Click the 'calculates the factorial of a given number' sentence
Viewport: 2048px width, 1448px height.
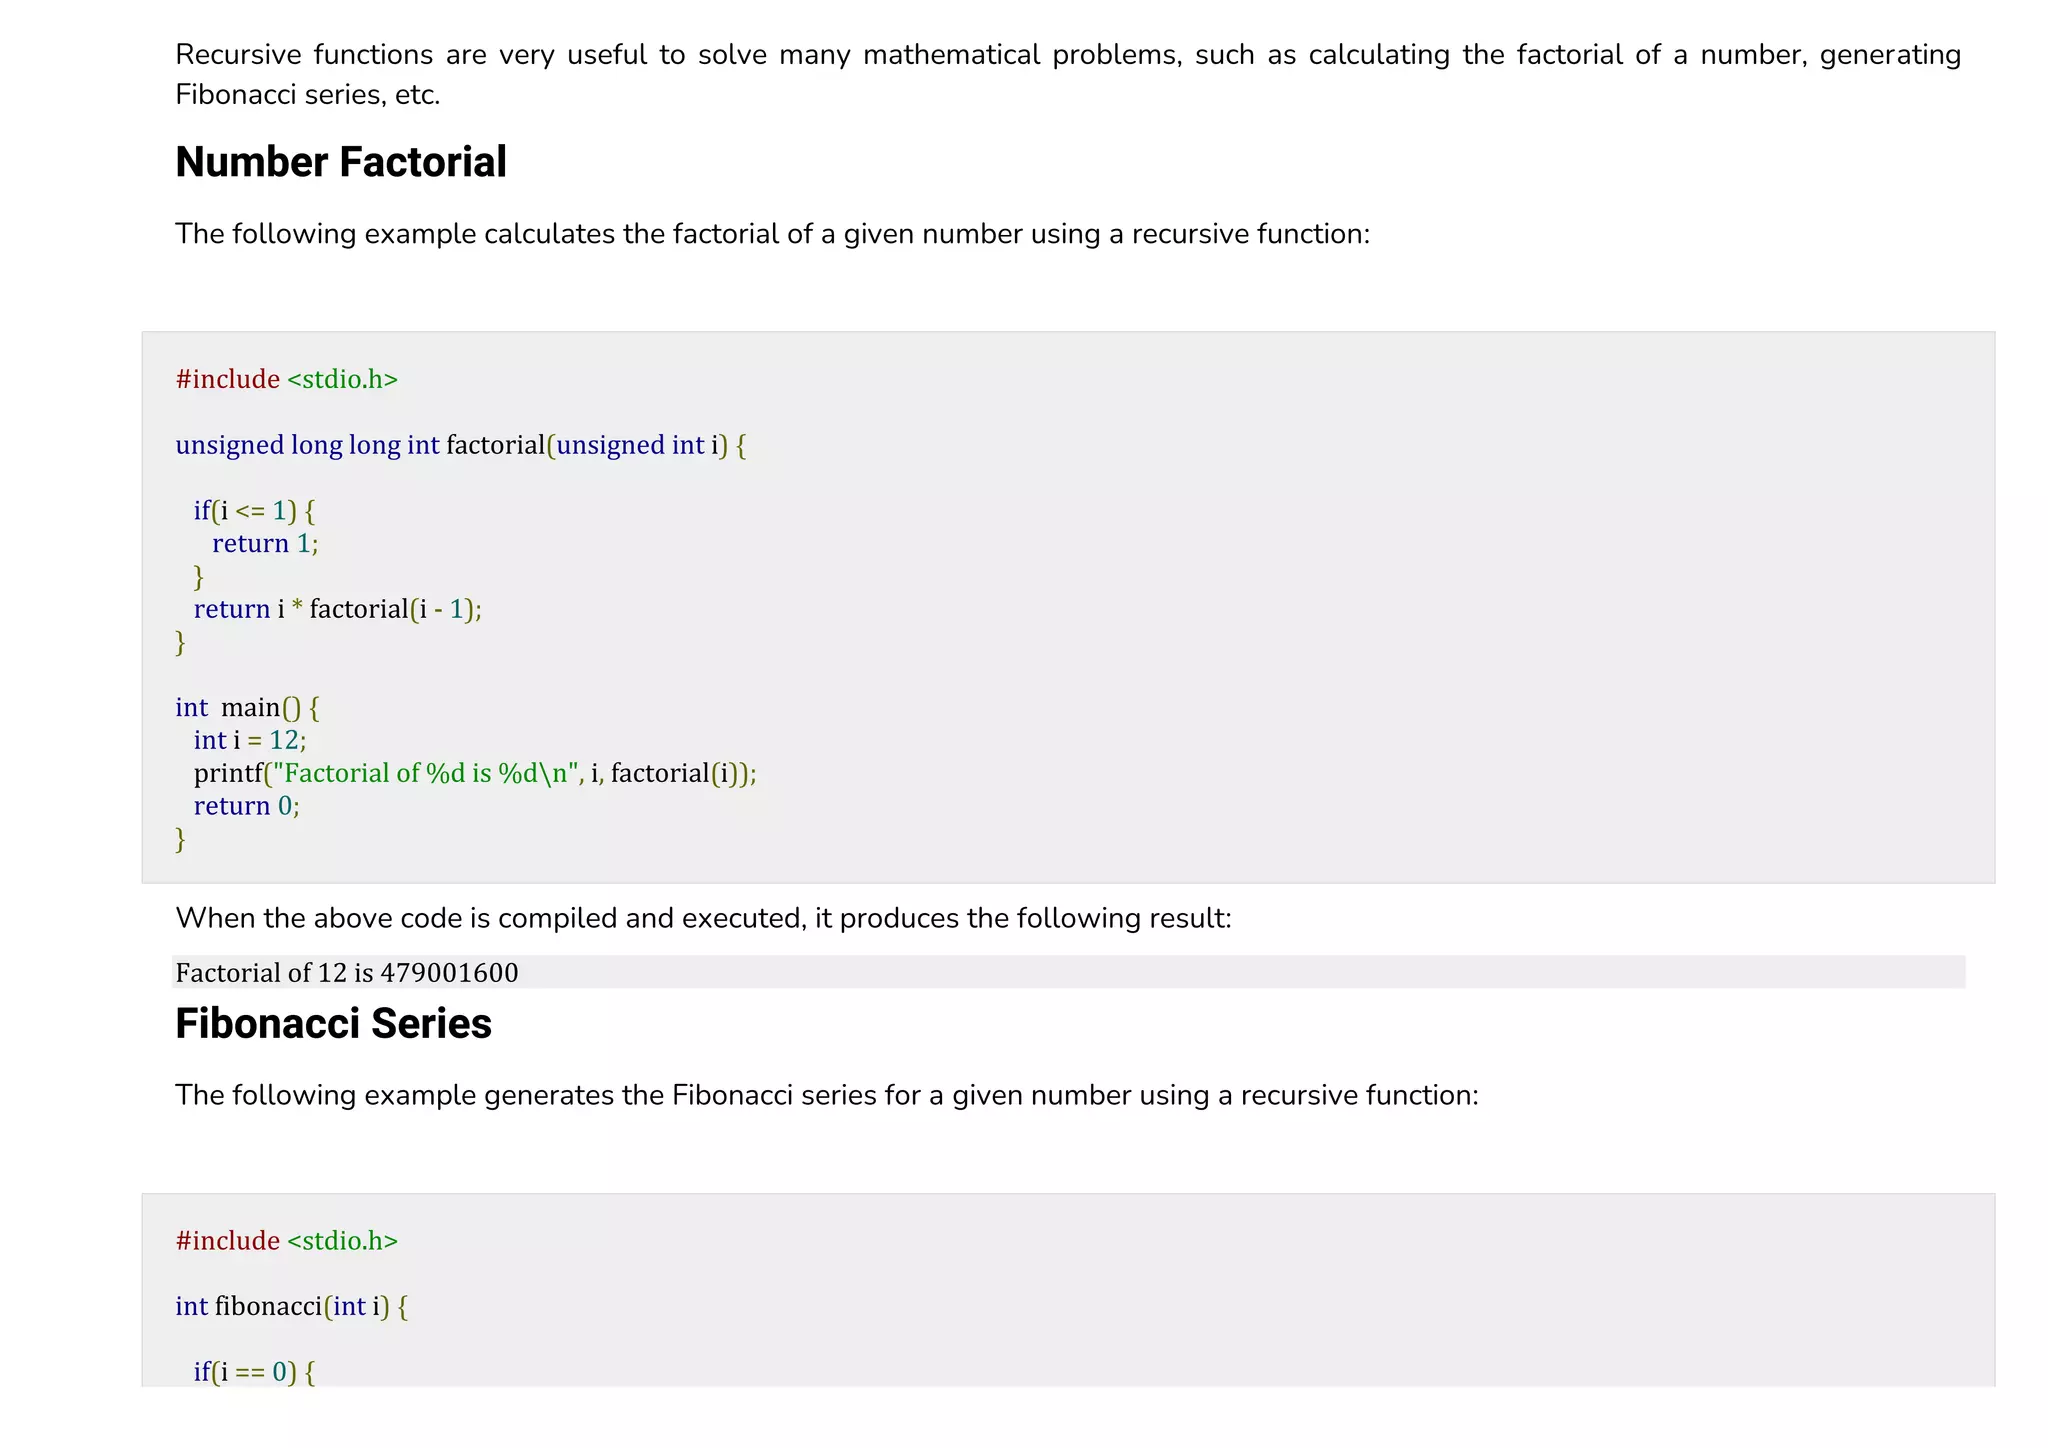point(772,234)
